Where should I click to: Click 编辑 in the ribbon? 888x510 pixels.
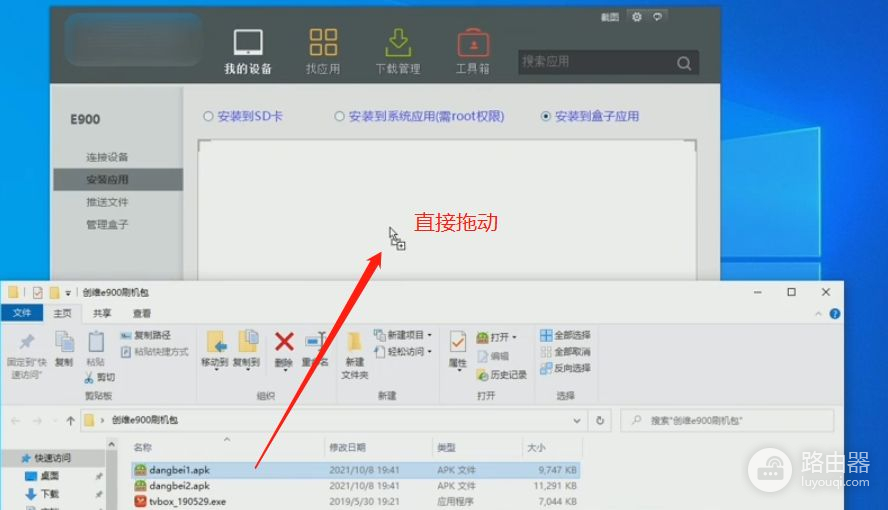(x=493, y=356)
